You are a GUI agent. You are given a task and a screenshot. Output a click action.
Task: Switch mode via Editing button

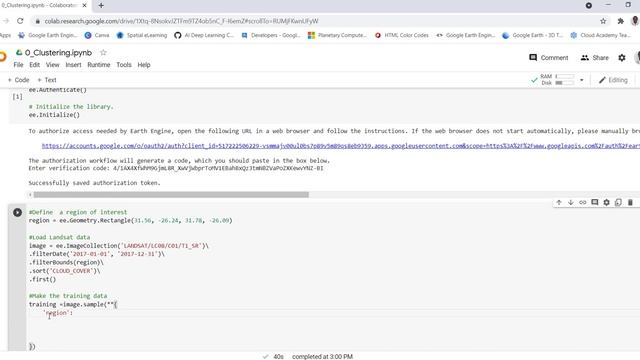(x=613, y=80)
